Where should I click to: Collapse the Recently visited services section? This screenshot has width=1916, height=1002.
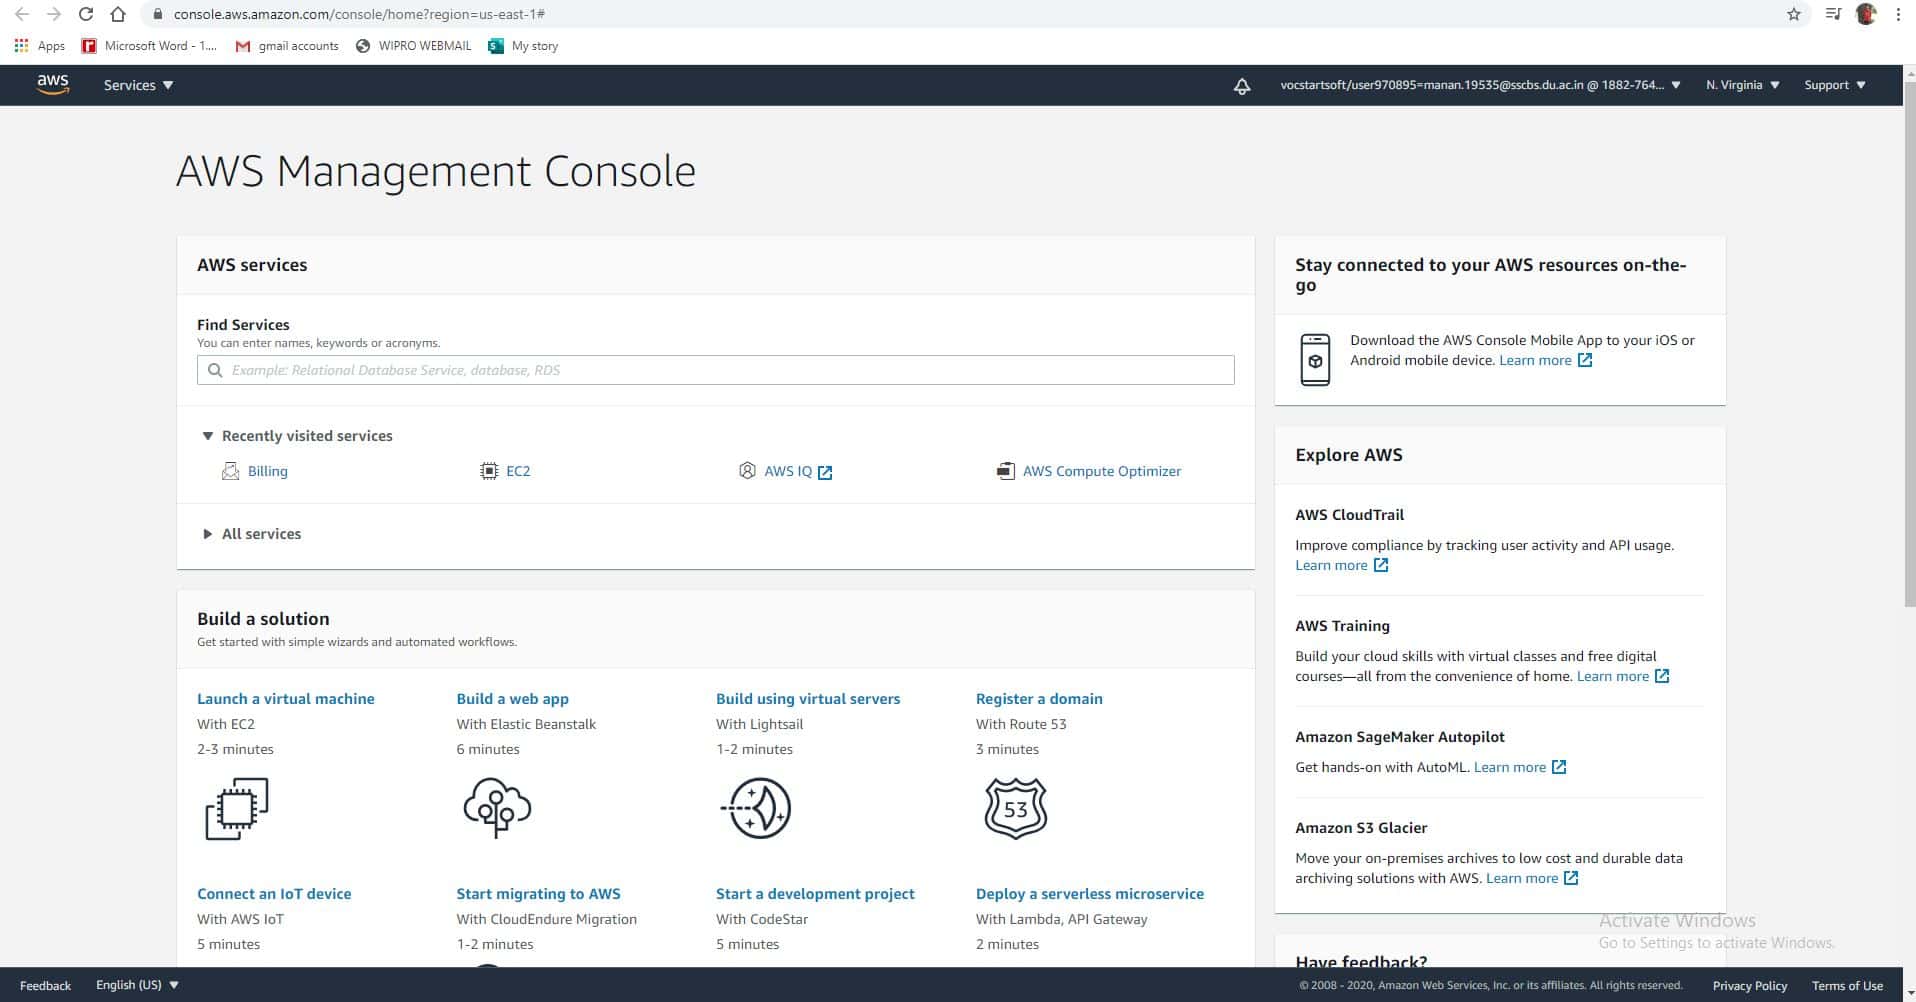pyautogui.click(x=297, y=436)
